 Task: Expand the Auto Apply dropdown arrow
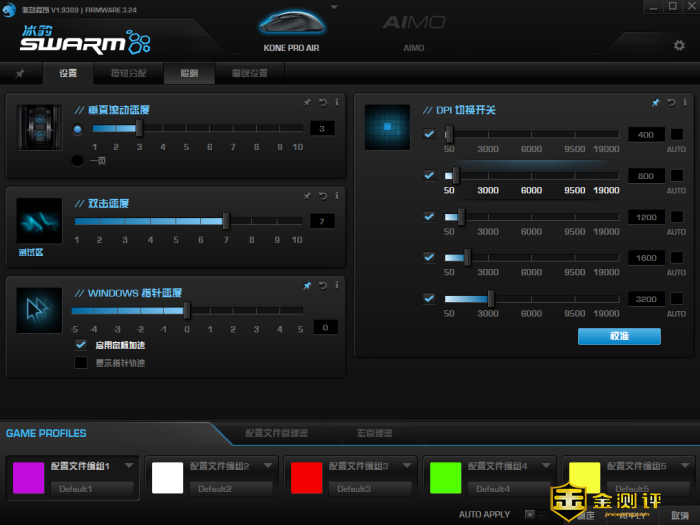[x=530, y=514]
